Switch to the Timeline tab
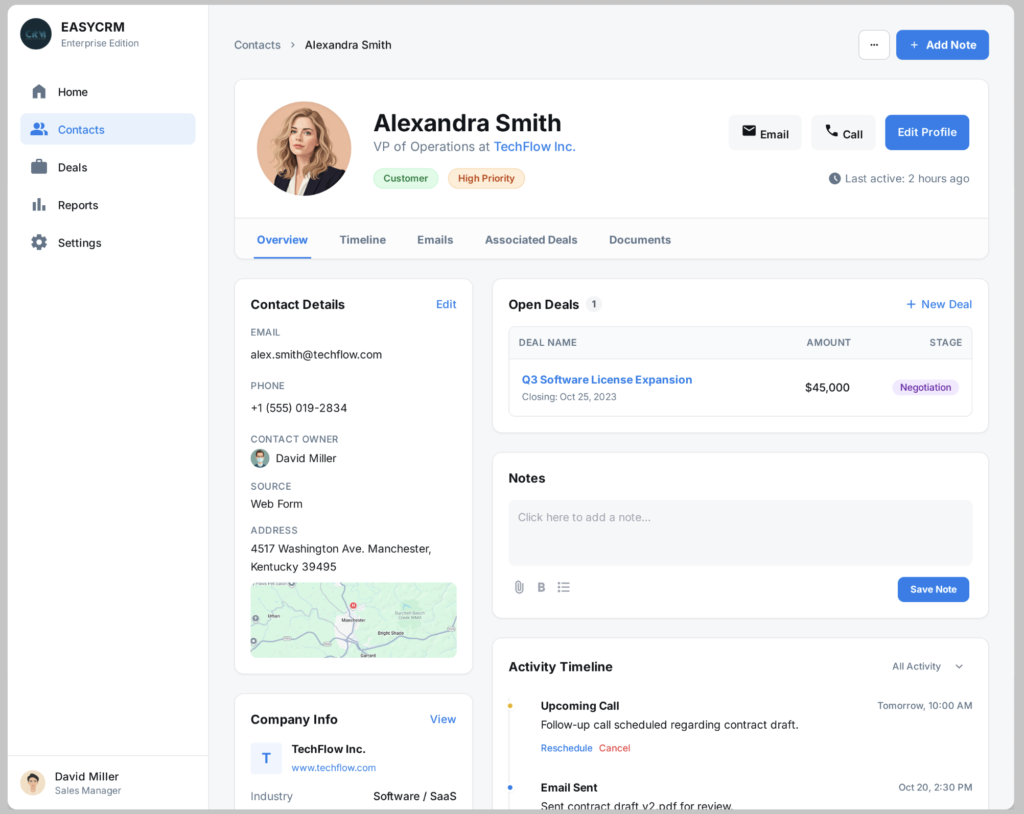 [x=362, y=240]
